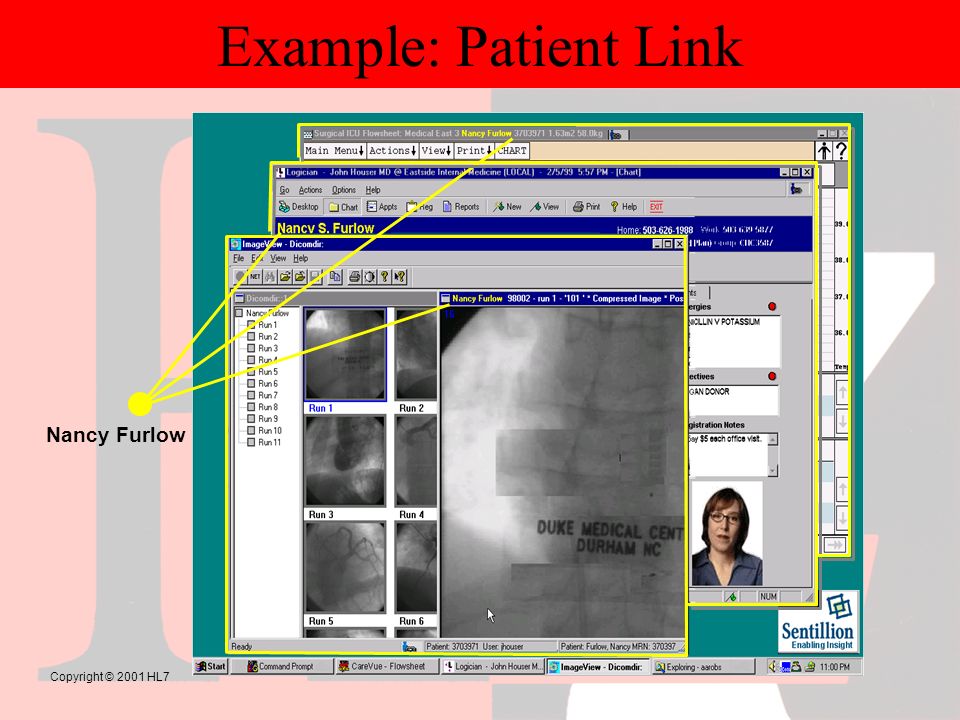Open the Options menu in Logician

coord(343,190)
